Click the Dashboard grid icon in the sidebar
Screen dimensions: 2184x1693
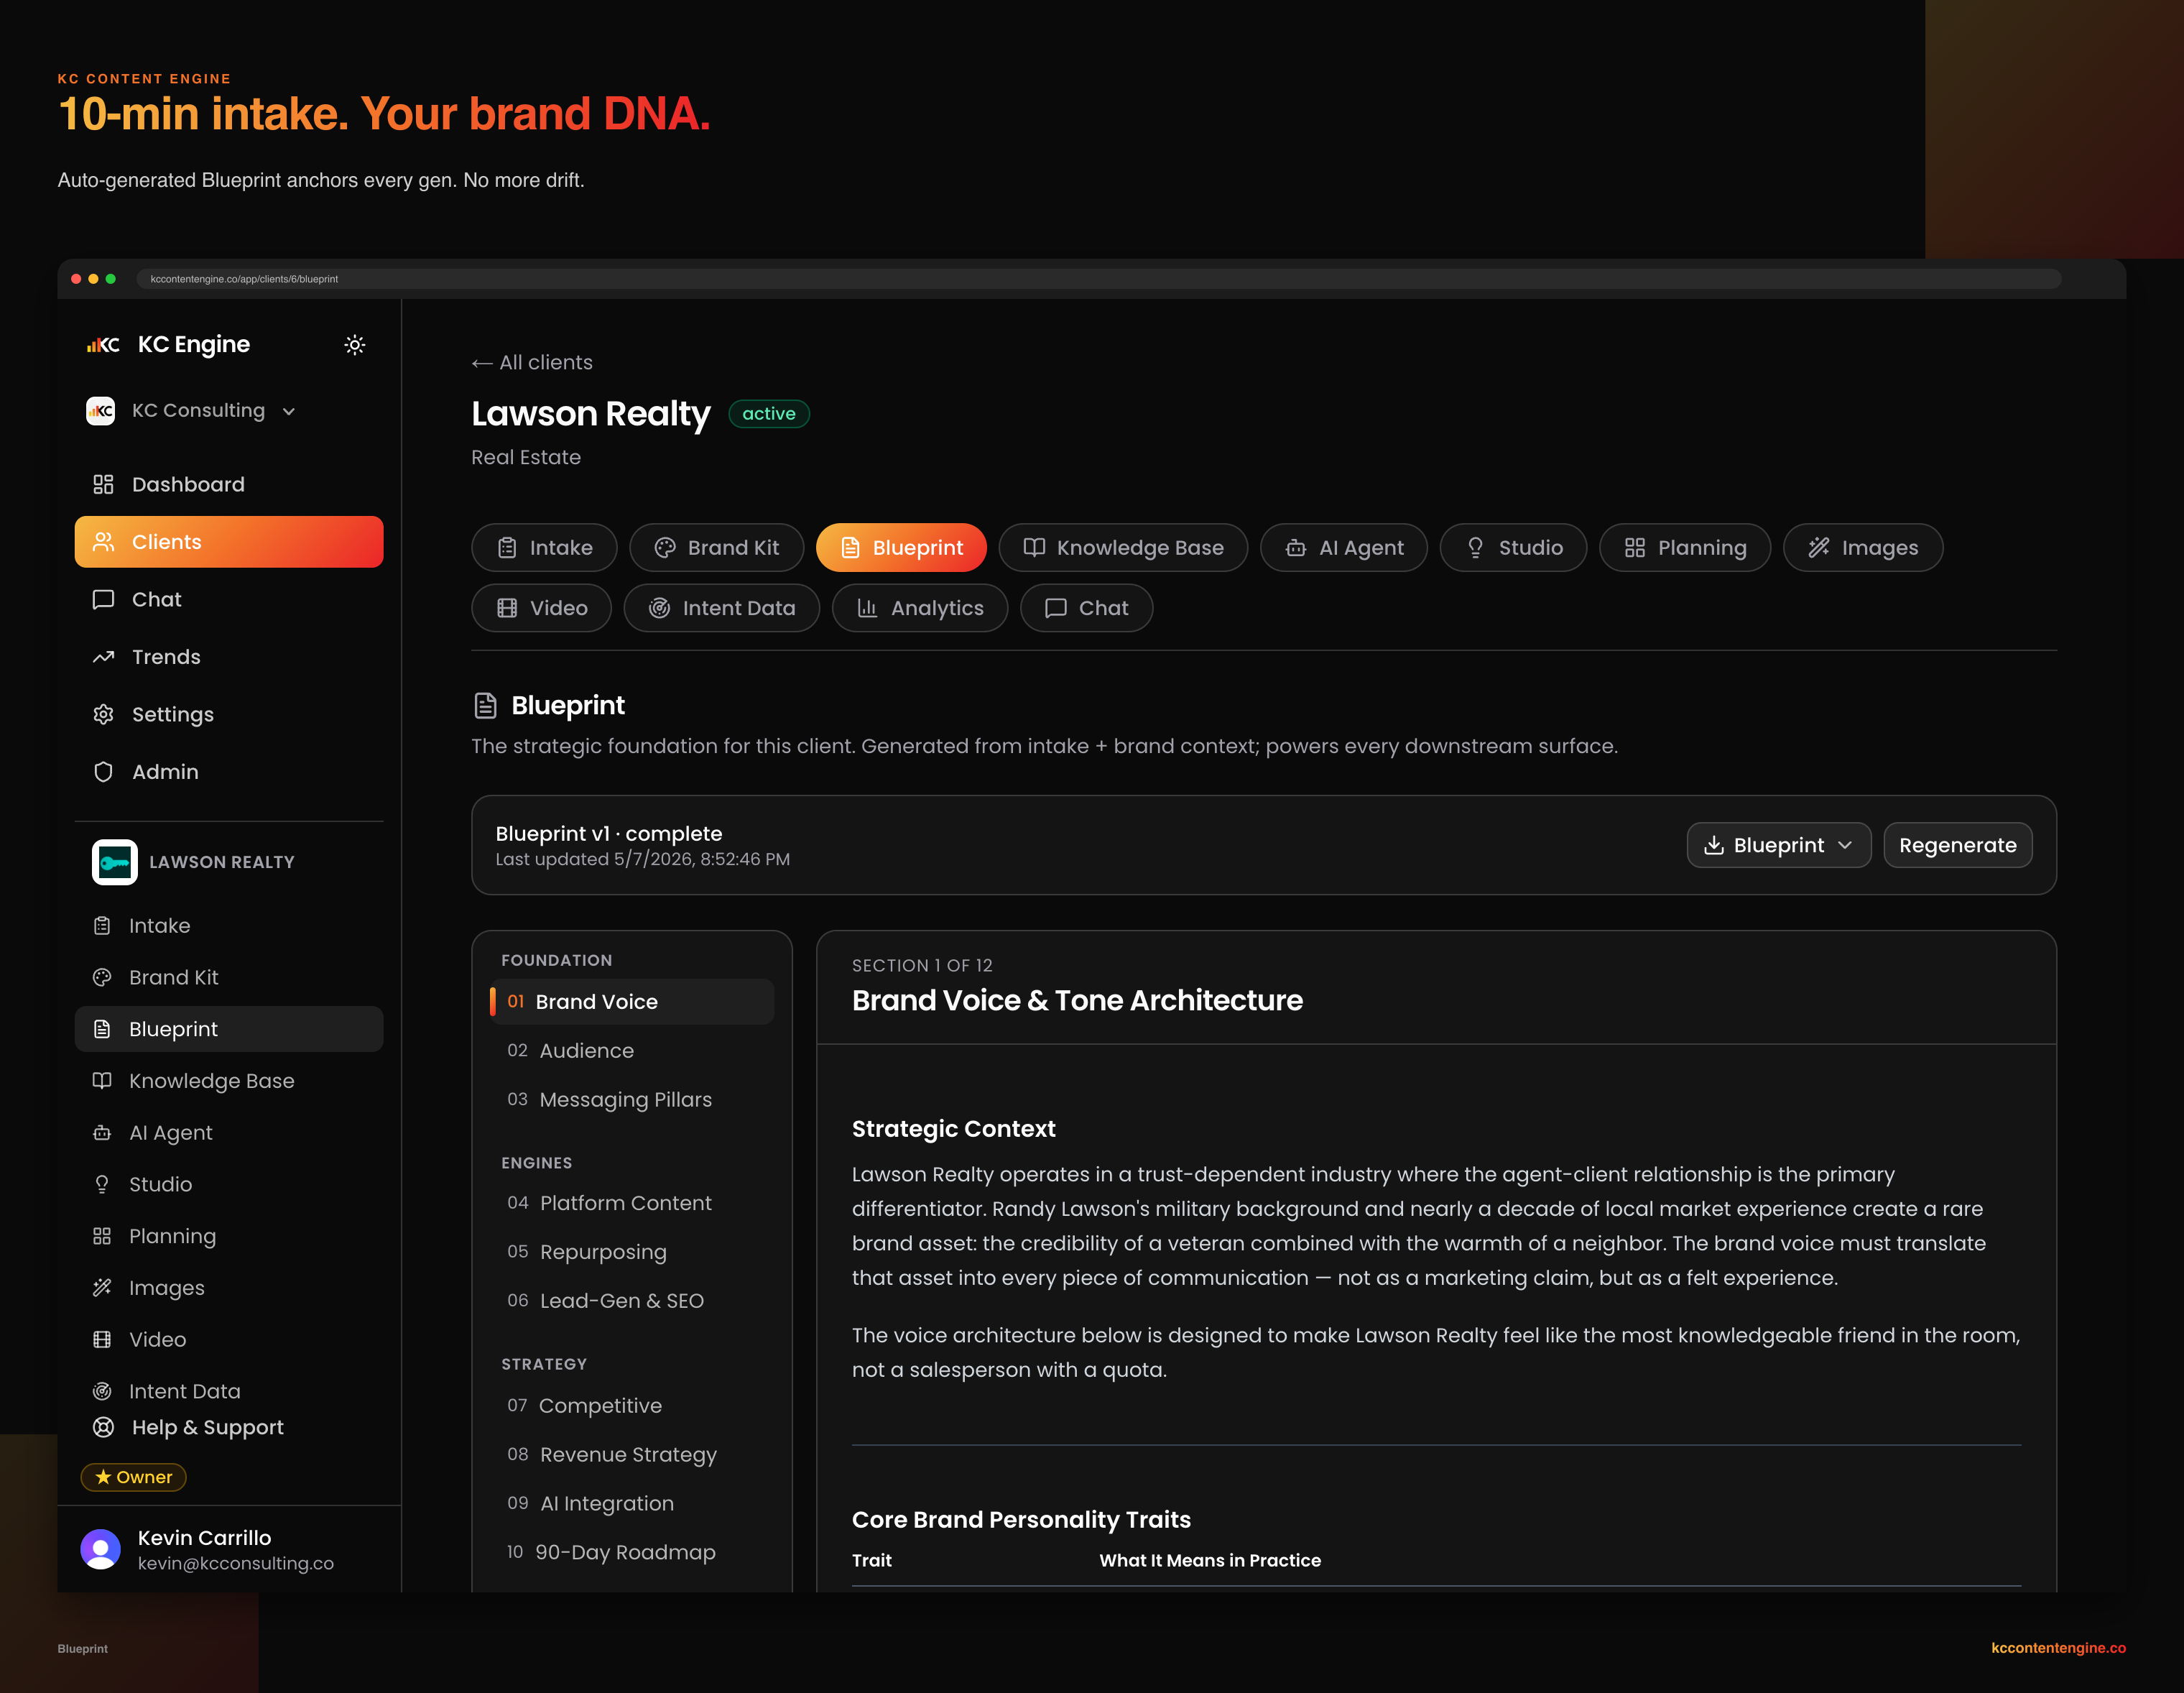tap(103, 485)
